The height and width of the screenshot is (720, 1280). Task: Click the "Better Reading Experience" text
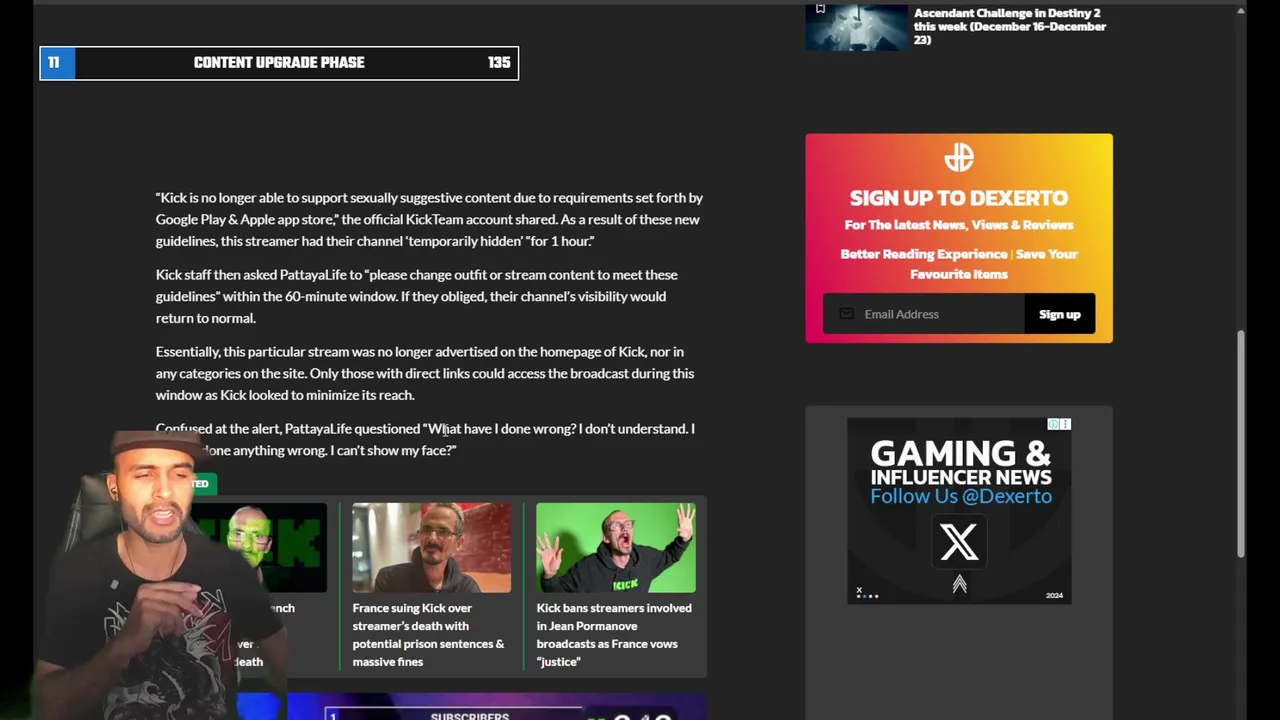(923, 254)
